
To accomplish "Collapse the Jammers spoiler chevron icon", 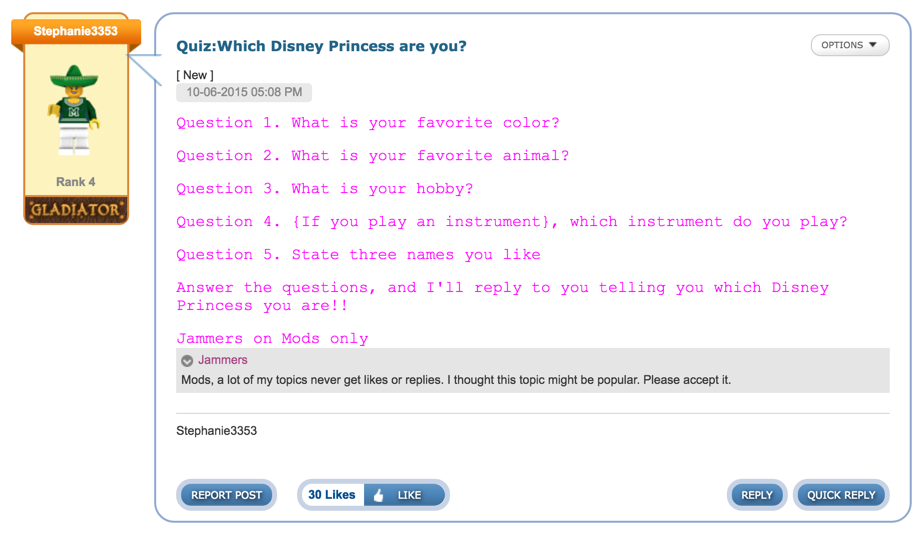I will click(187, 361).
